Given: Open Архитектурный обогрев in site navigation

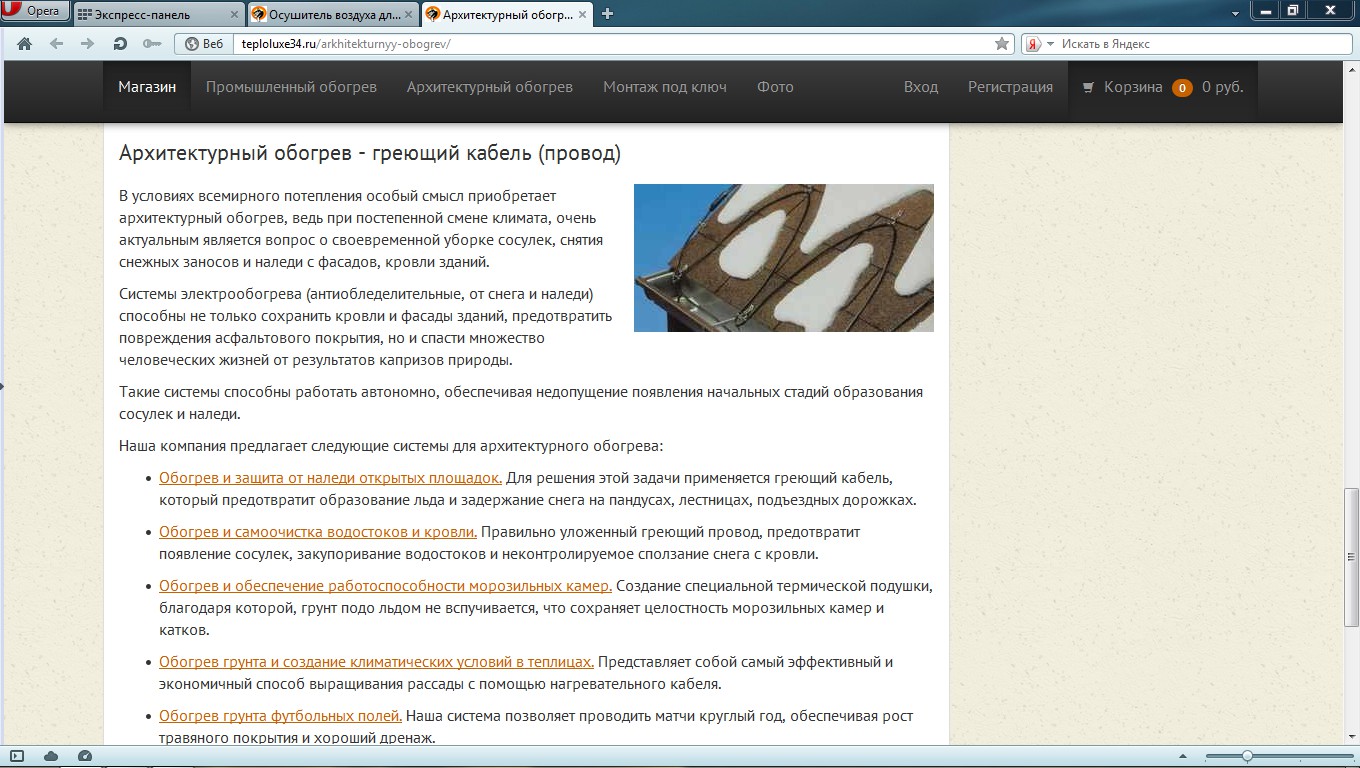Looking at the screenshot, I should pos(490,87).
